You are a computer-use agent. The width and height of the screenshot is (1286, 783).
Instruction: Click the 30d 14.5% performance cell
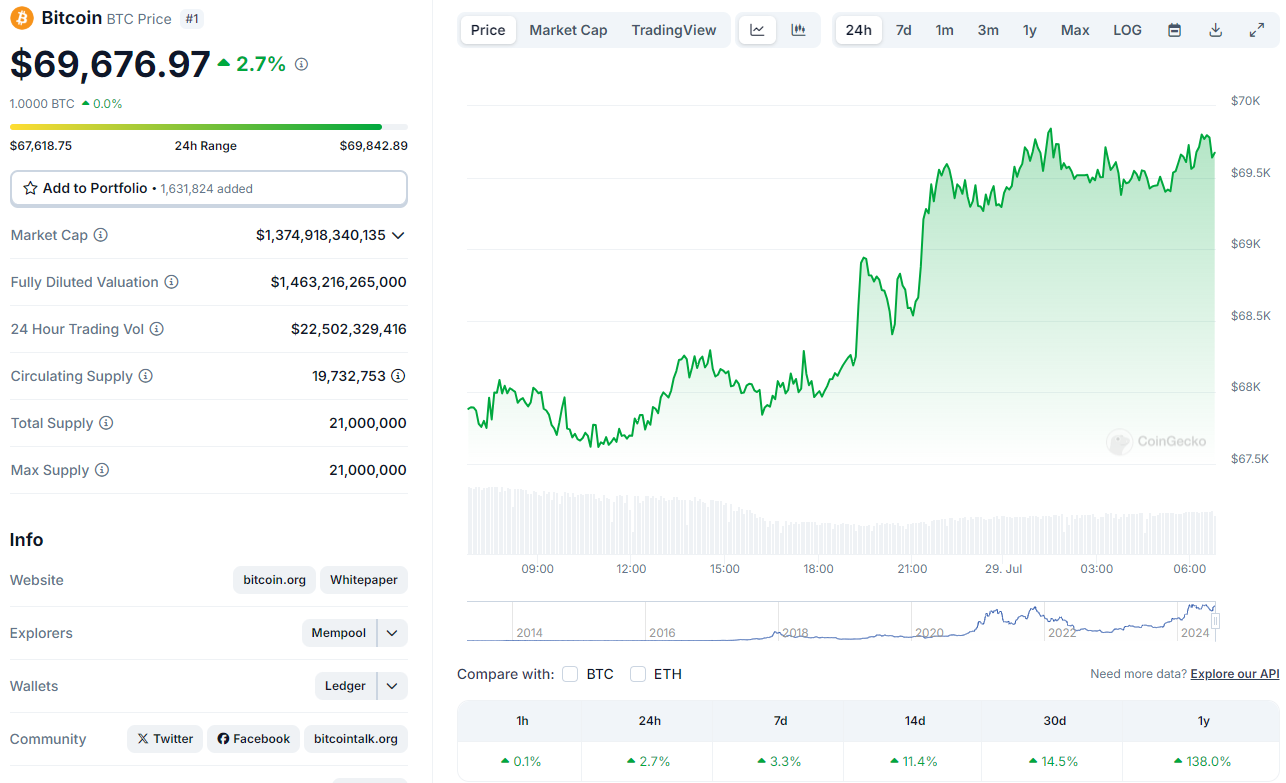1054,761
